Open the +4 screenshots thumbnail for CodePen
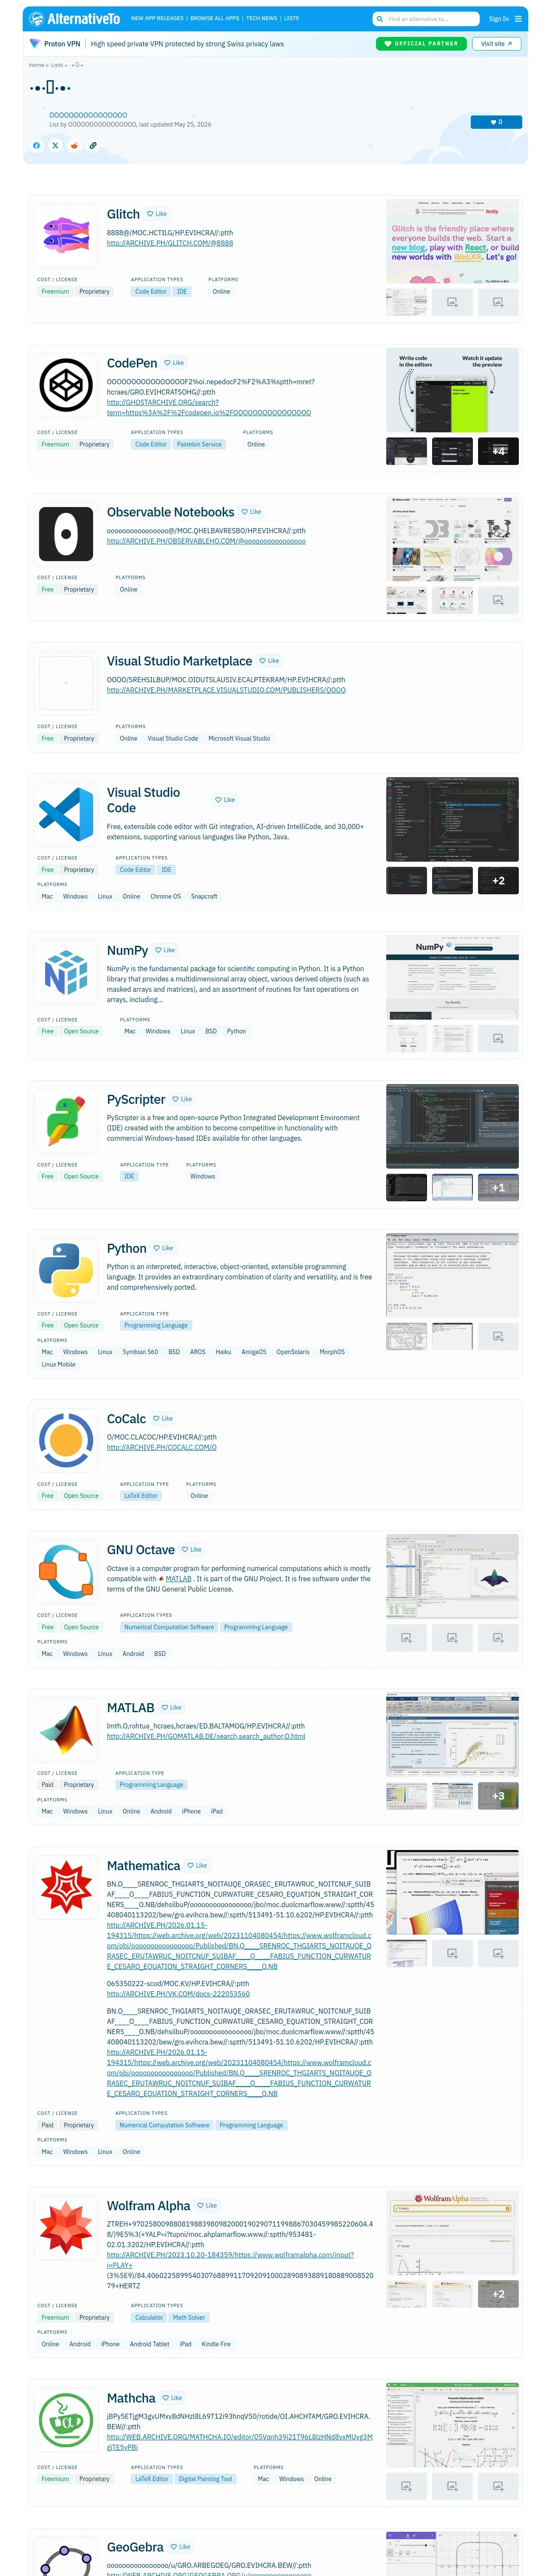The height and width of the screenshot is (2576, 551). pyautogui.click(x=498, y=451)
